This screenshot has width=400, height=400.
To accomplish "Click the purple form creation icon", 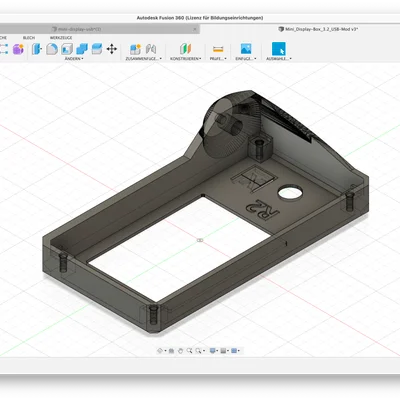I will (18, 49).
